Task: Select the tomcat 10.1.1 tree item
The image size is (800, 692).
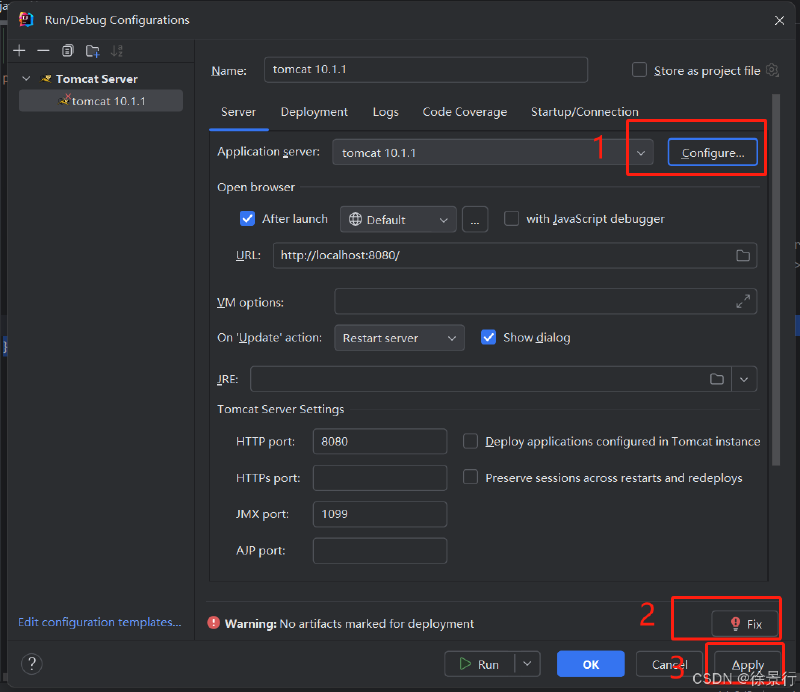Action: [101, 101]
